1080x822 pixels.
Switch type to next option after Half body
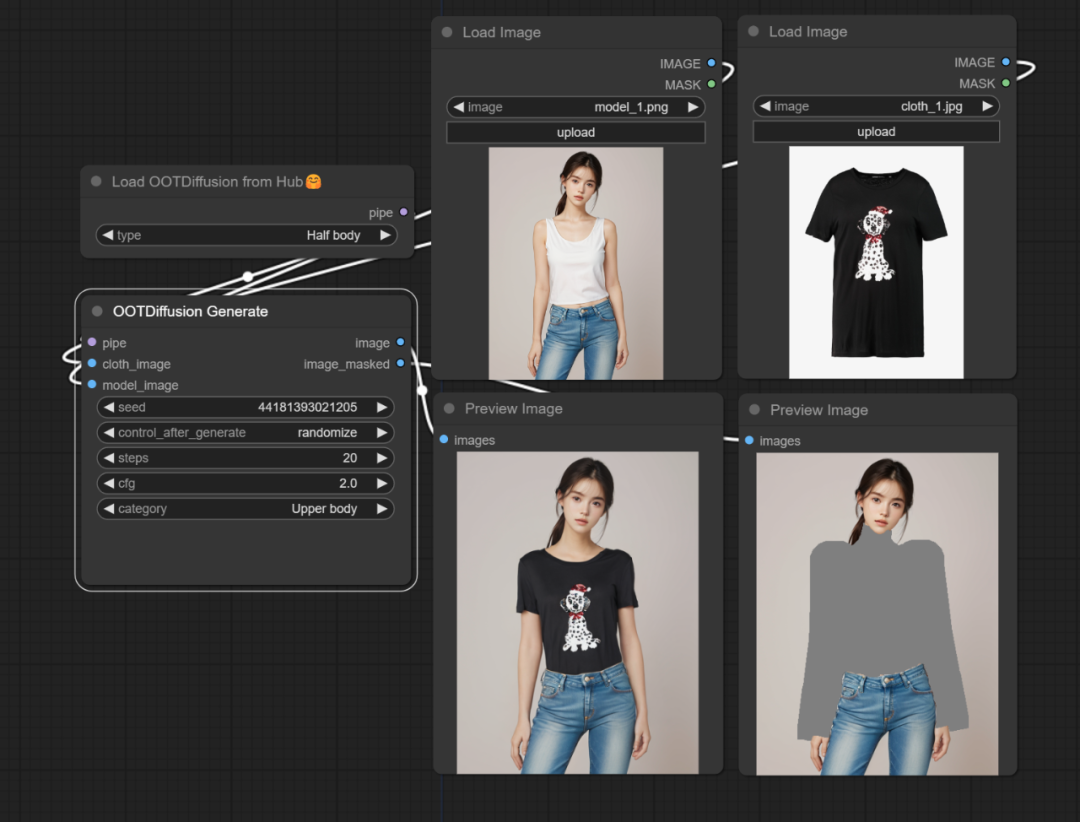(385, 235)
